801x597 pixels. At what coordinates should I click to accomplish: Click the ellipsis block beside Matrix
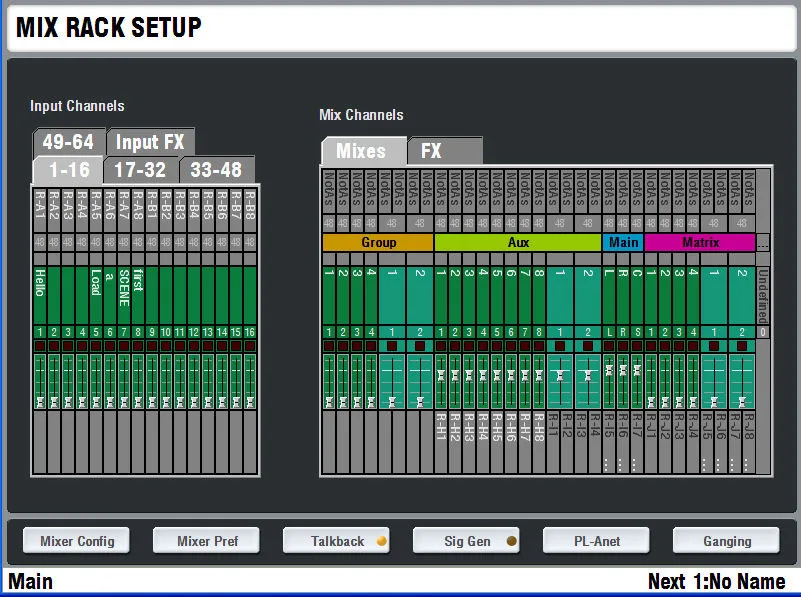click(763, 243)
